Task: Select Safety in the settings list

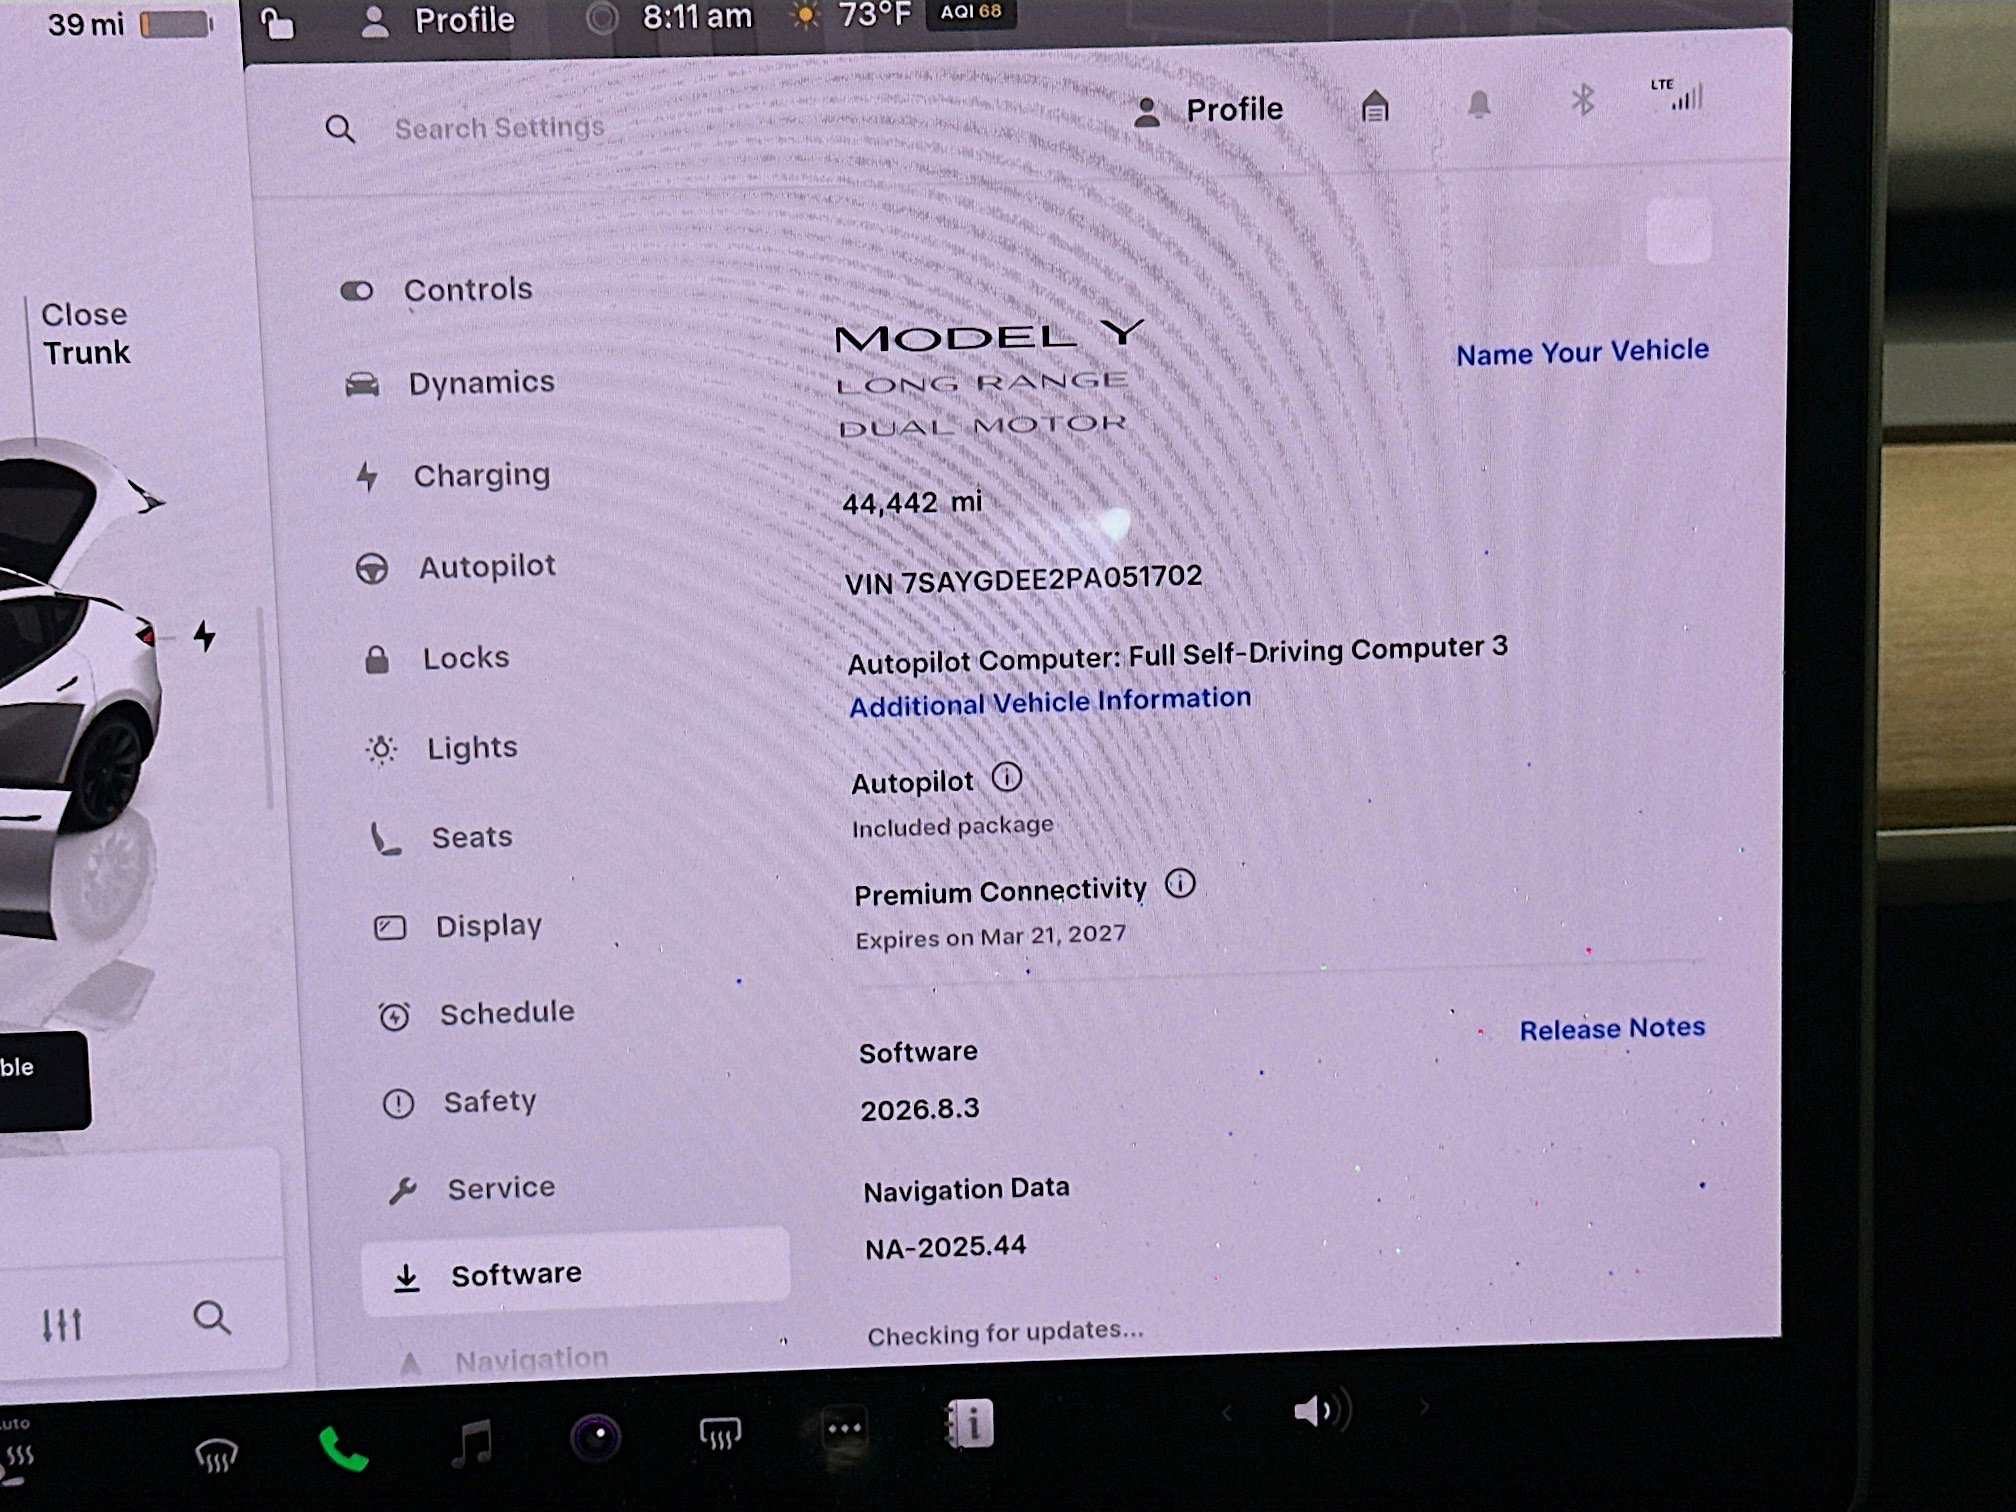Action: [460, 1103]
